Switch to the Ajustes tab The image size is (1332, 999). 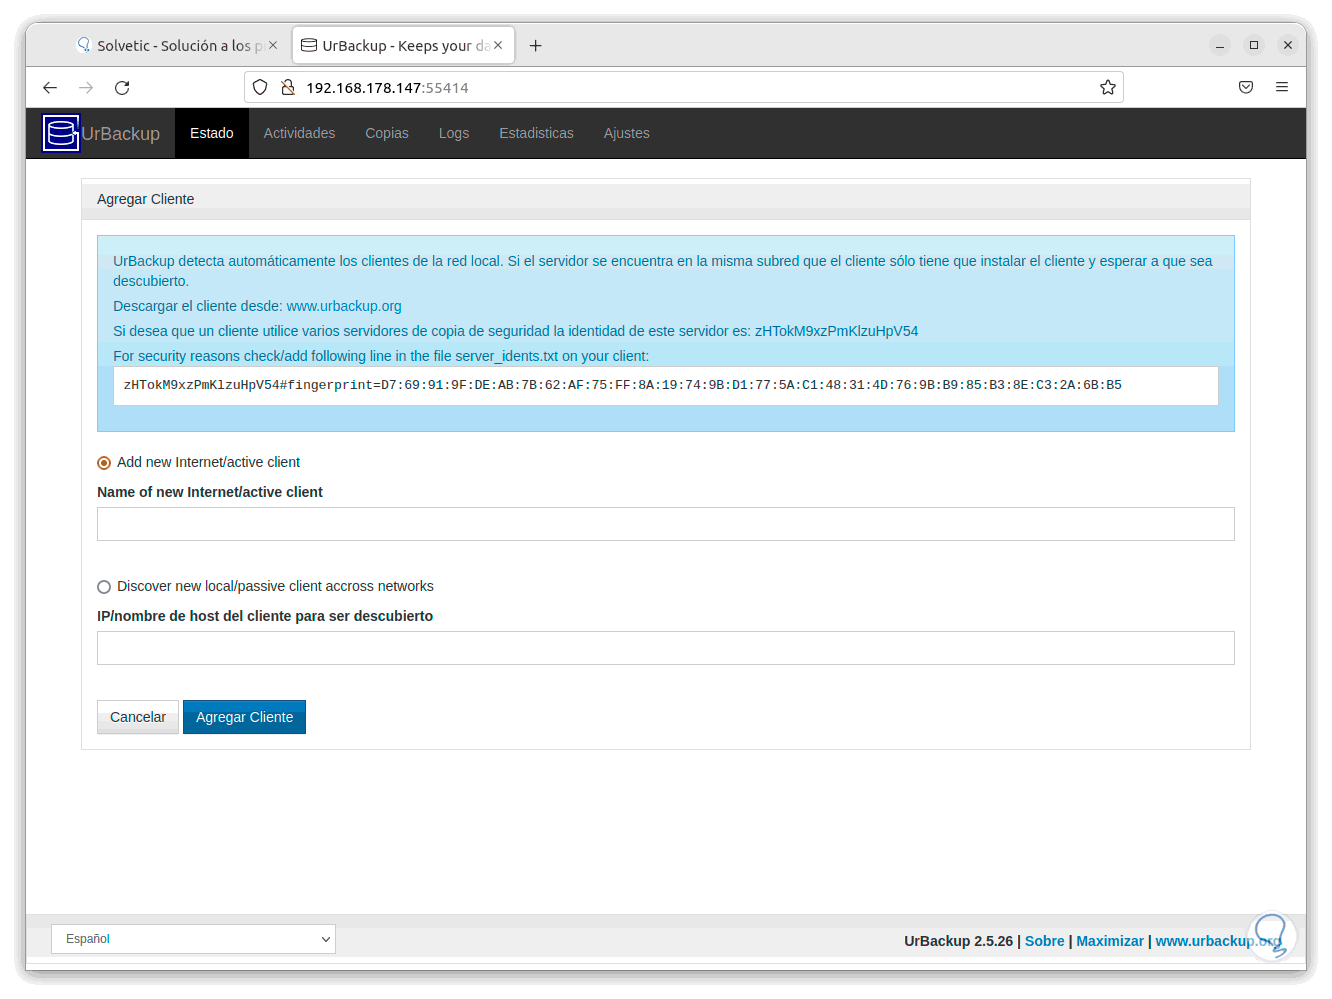tap(627, 133)
